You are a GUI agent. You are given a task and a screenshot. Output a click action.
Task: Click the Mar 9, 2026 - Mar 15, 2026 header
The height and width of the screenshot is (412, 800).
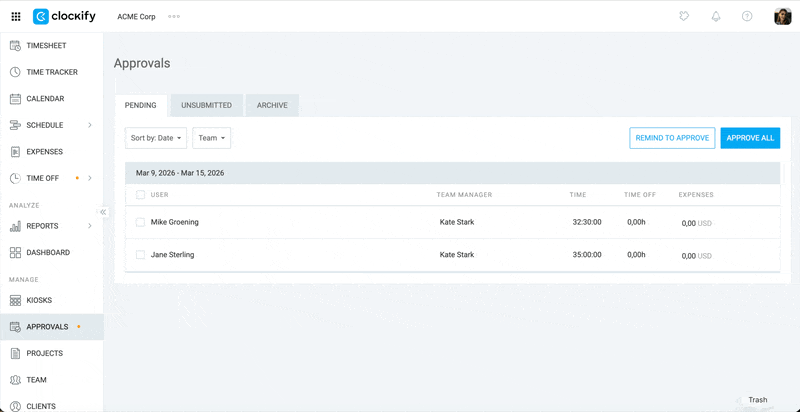point(453,173)
